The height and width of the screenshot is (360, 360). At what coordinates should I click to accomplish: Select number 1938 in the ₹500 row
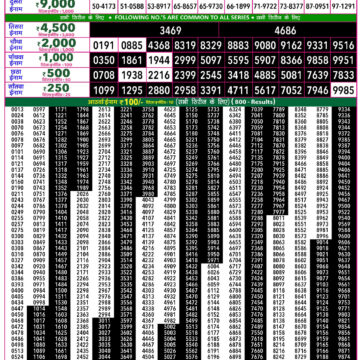coord(132,75)
